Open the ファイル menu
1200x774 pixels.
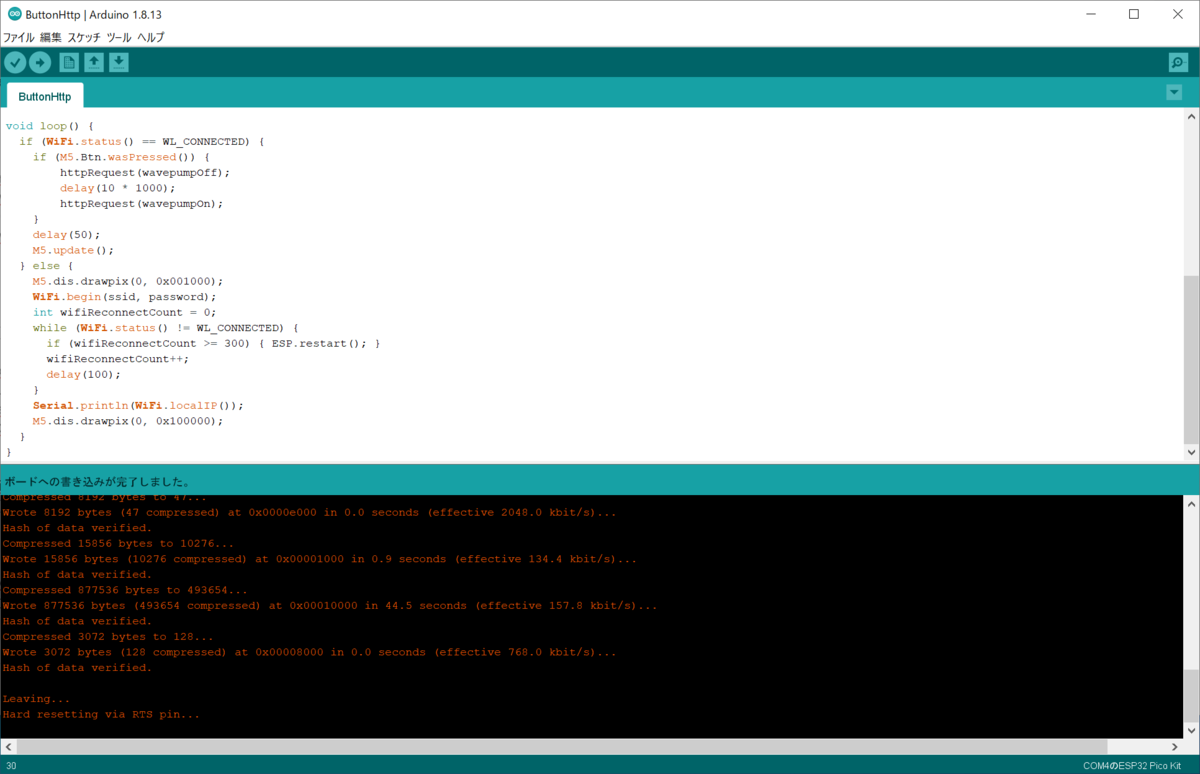(19, 38)
